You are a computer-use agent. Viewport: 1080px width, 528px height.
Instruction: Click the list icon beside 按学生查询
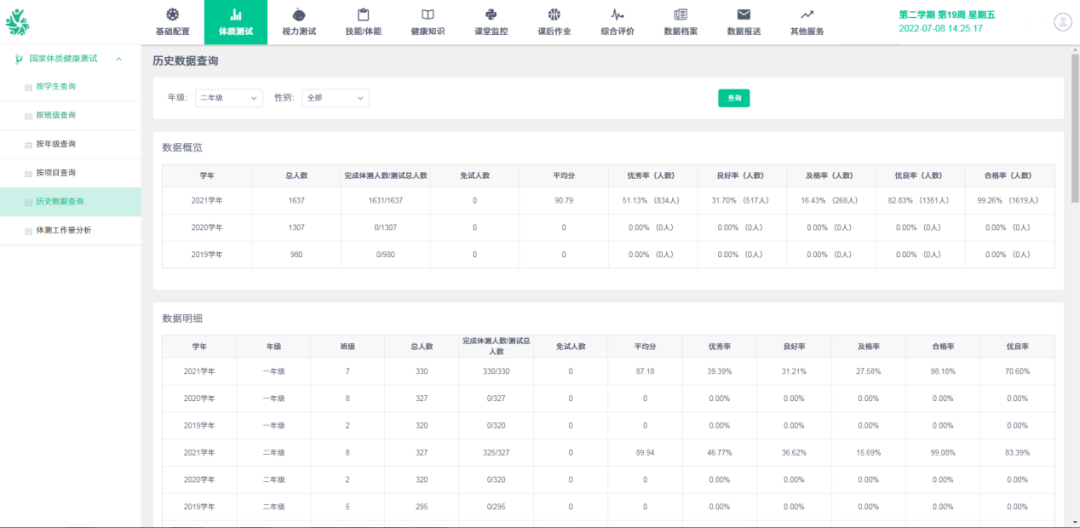[x=28, y=87]
